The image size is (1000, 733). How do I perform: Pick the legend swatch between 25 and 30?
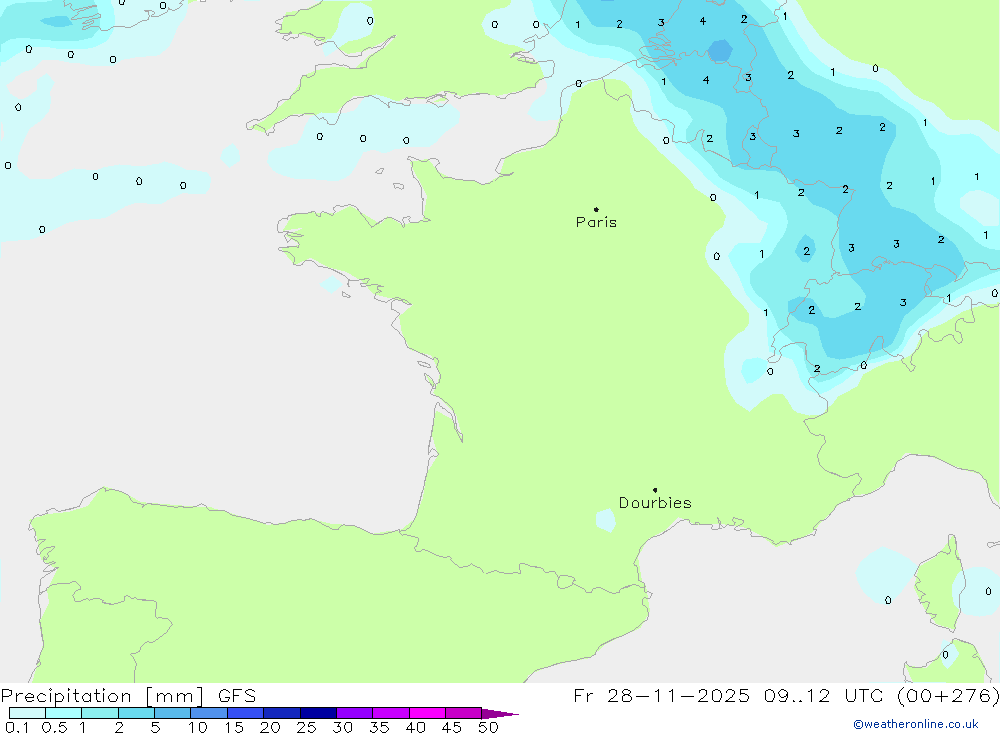point(318,713)
